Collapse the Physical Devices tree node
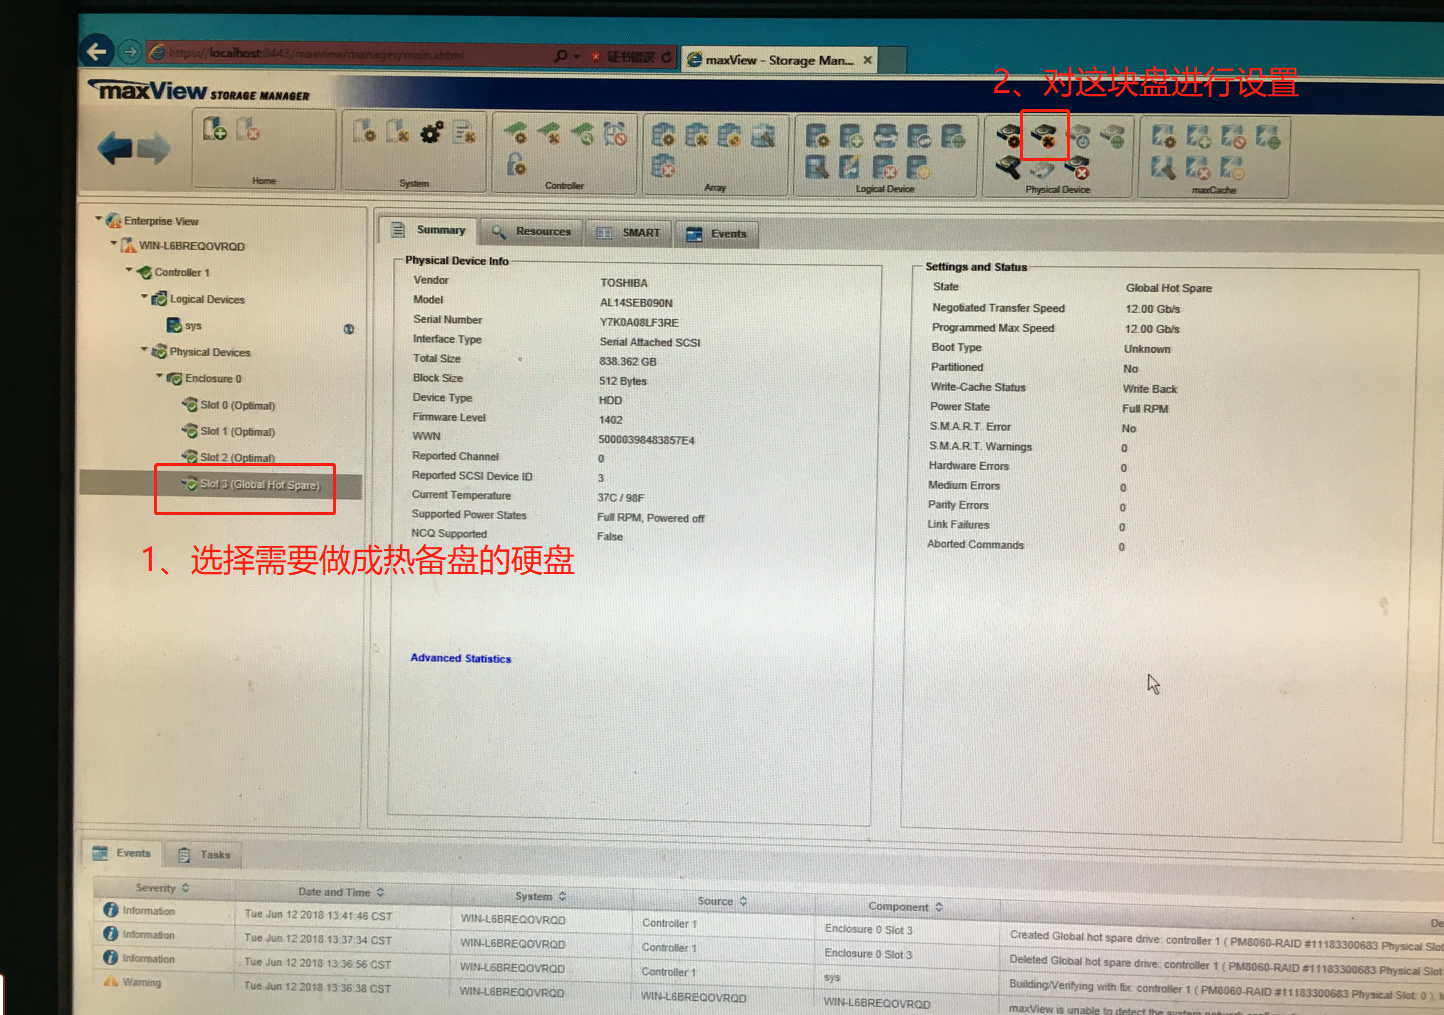 144,350
